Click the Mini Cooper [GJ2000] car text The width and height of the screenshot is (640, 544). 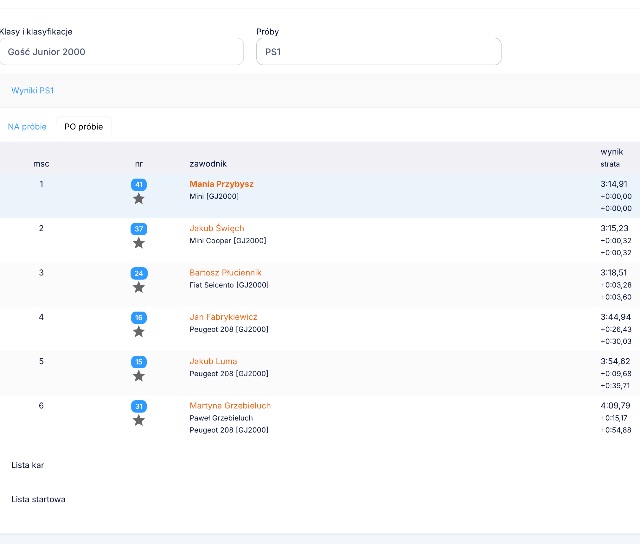tap(228, 240)
